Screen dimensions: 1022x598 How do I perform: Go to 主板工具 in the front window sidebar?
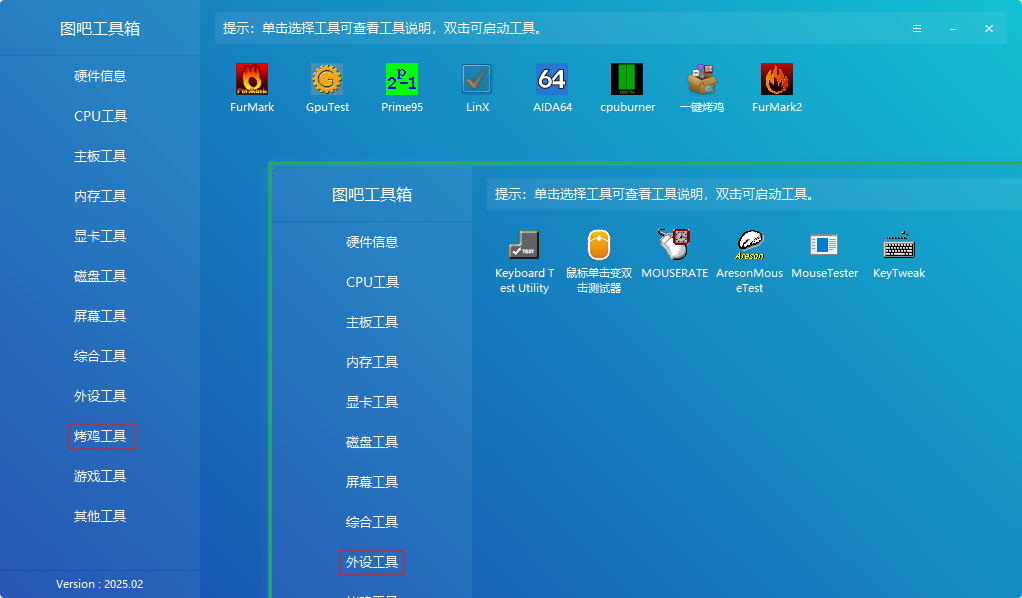point(372,322)
